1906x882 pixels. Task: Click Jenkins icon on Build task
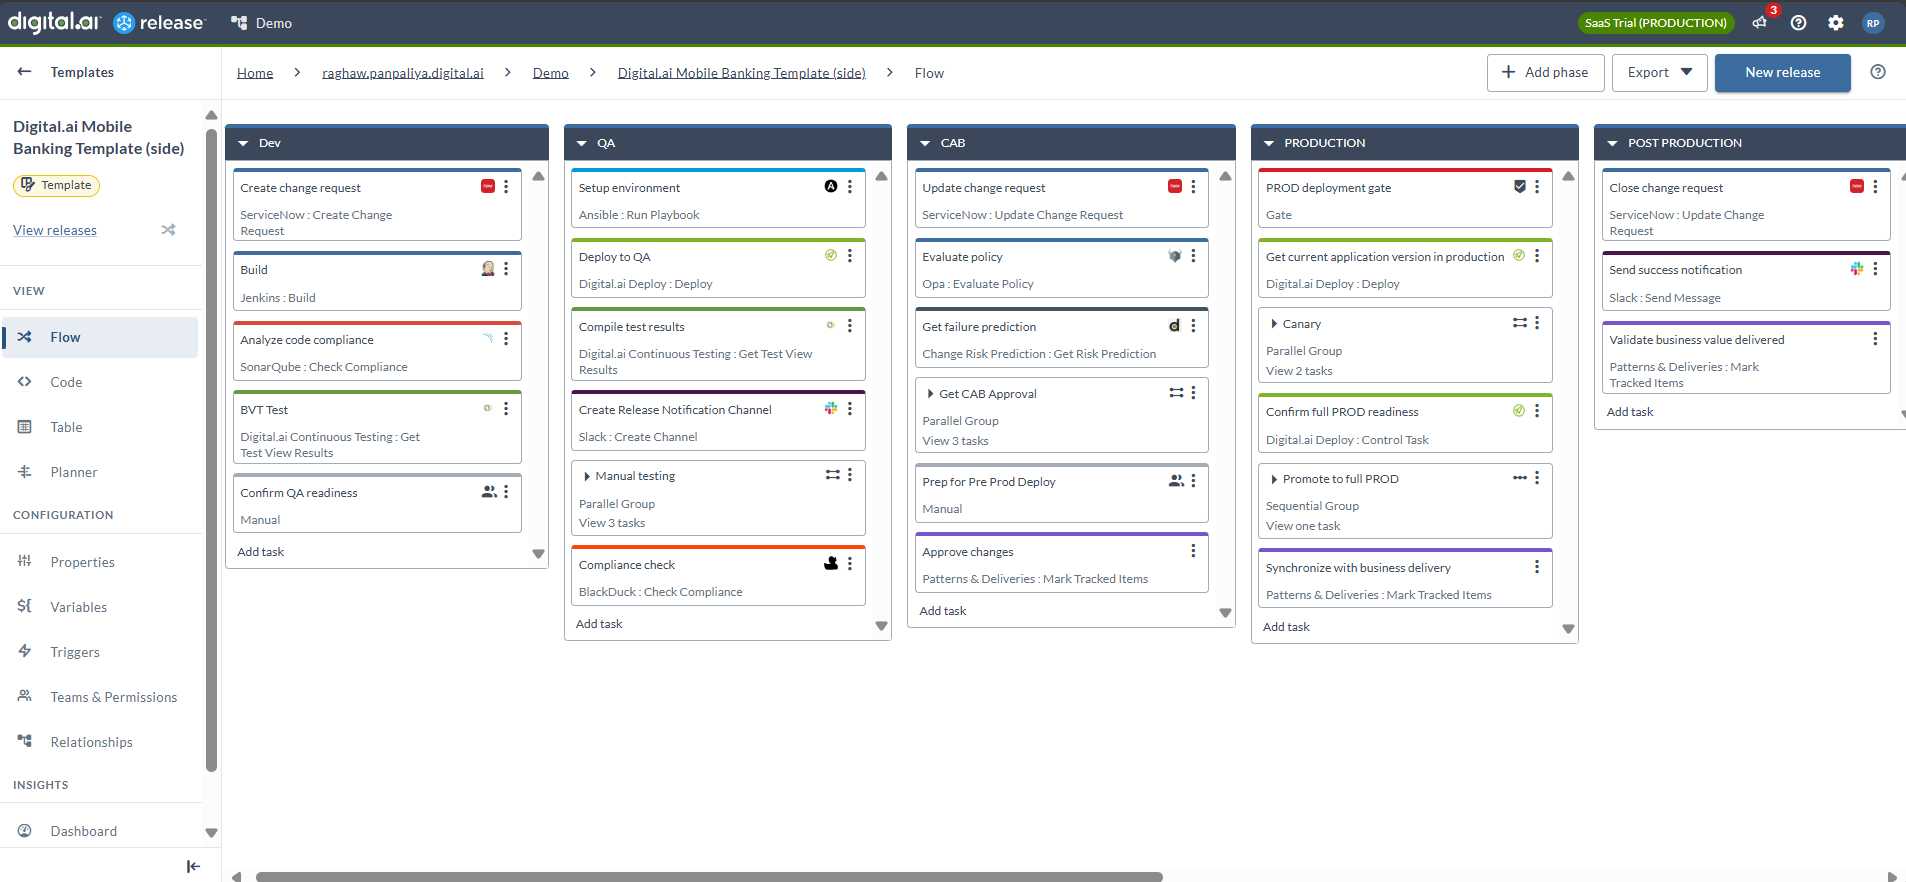point(488,269)
